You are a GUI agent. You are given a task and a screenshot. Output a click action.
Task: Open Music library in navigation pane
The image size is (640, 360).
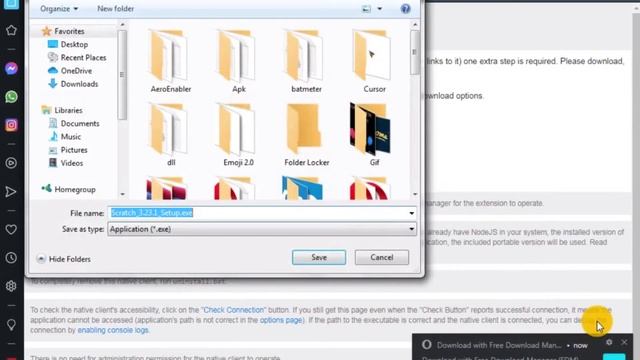pos(65,136)
